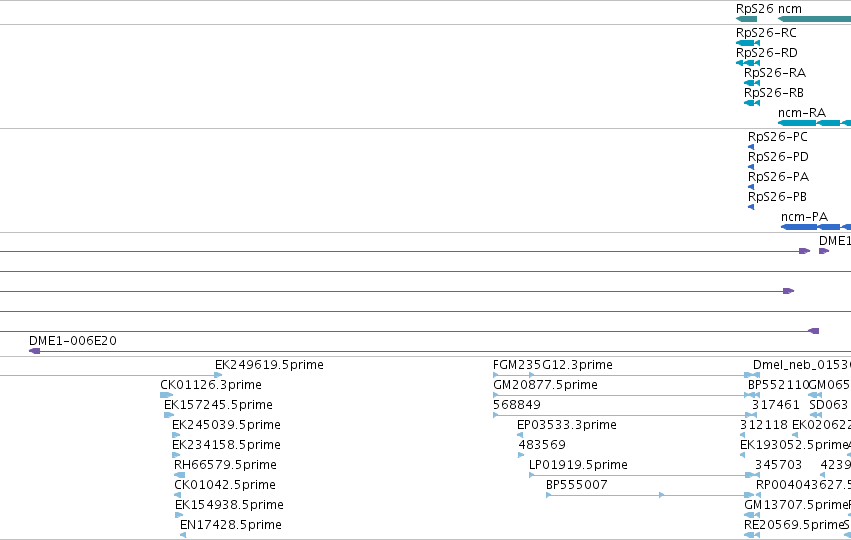This screenshot has width=851, height=540.
Task: Select the RpS26 gene label
Action: 754,9
